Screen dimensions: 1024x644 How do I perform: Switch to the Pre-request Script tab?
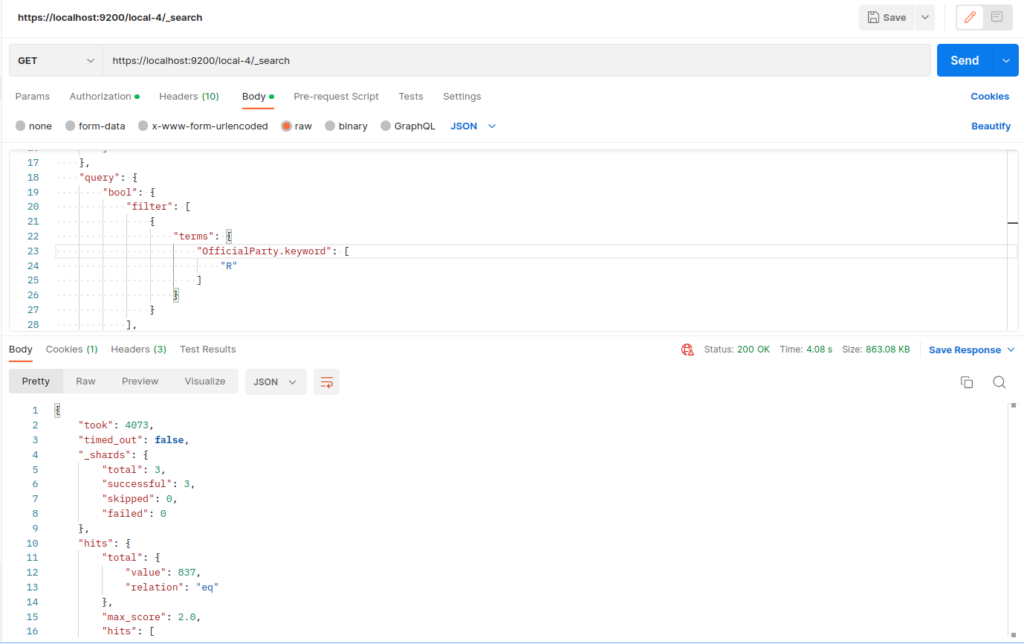tap(338, 96)
